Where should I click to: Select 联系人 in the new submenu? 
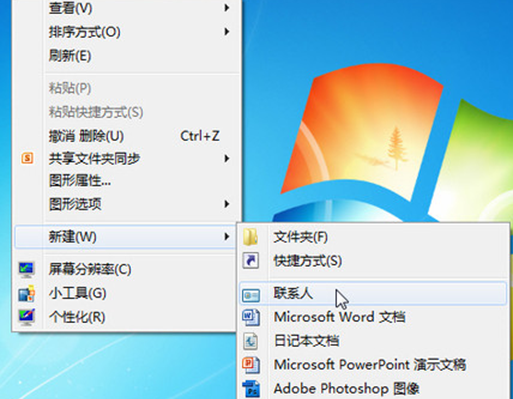[373, 294]
